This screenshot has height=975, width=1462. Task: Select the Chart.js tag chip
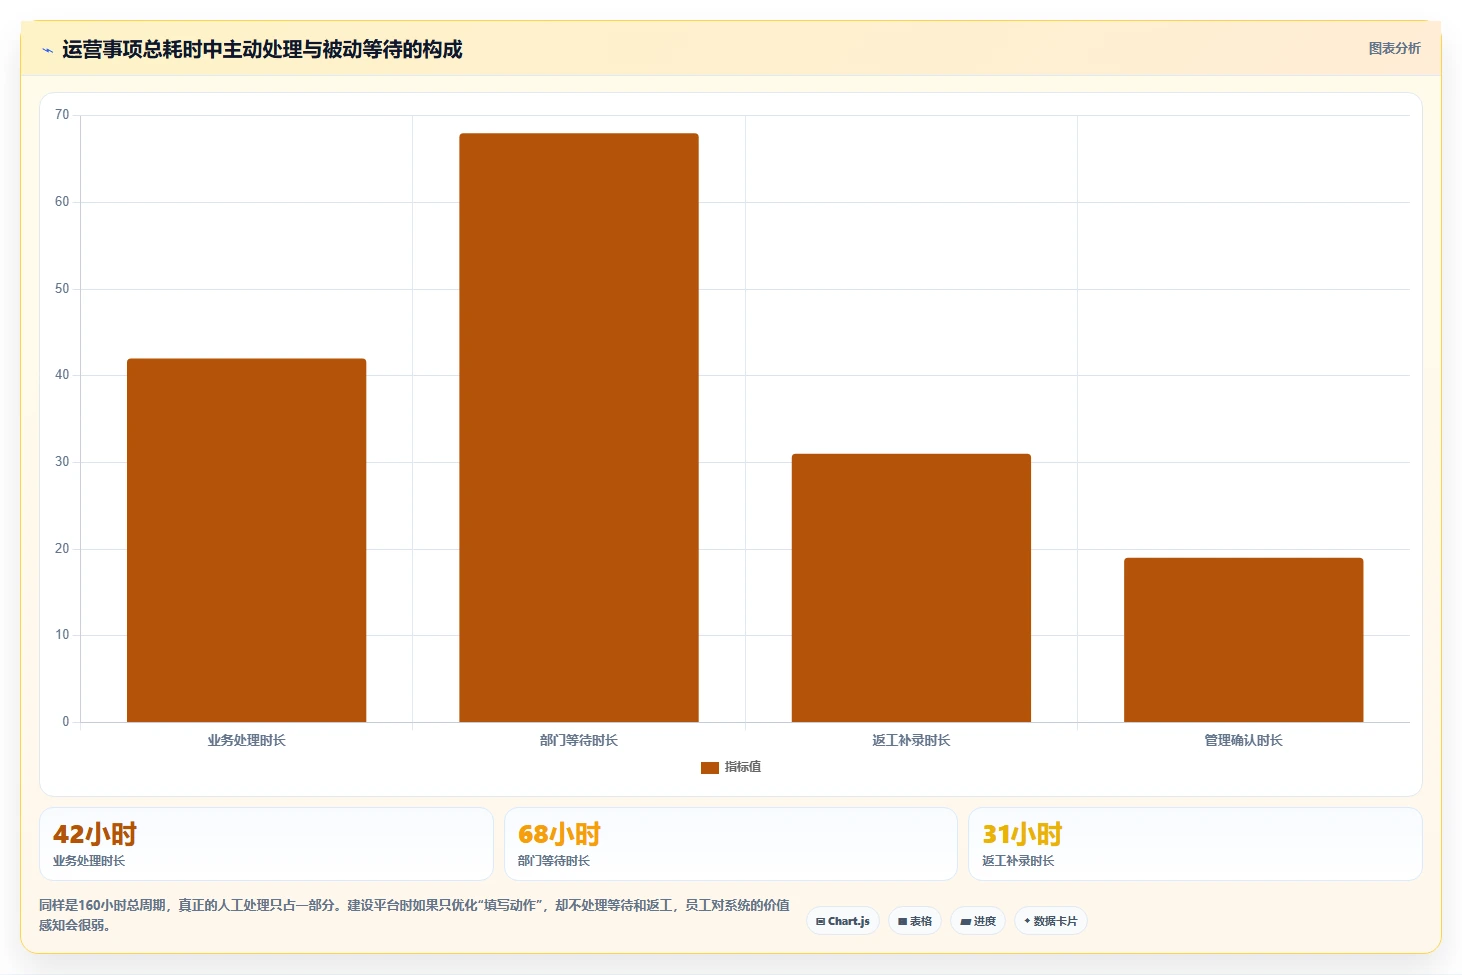[843, 921]
